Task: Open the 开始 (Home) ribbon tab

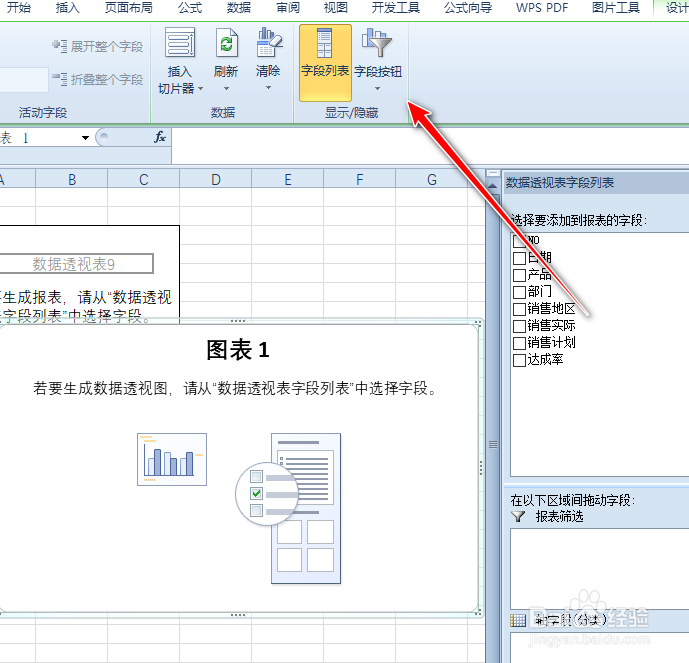Action: [x=18, y=7]
